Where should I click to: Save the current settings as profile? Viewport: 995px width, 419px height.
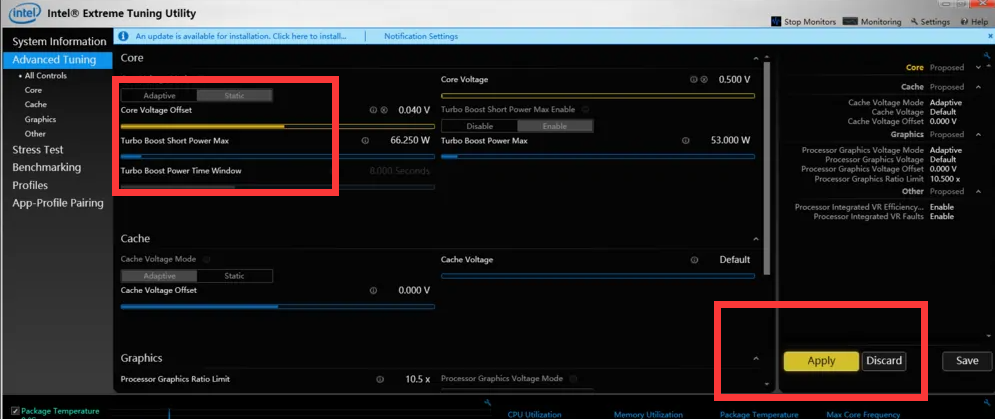(x=967, y=361)
